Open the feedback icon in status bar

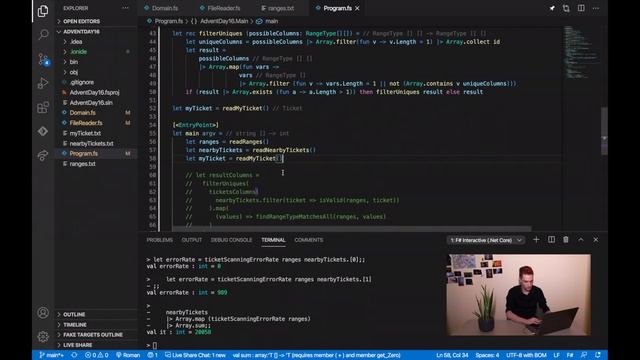pos(584,355)
